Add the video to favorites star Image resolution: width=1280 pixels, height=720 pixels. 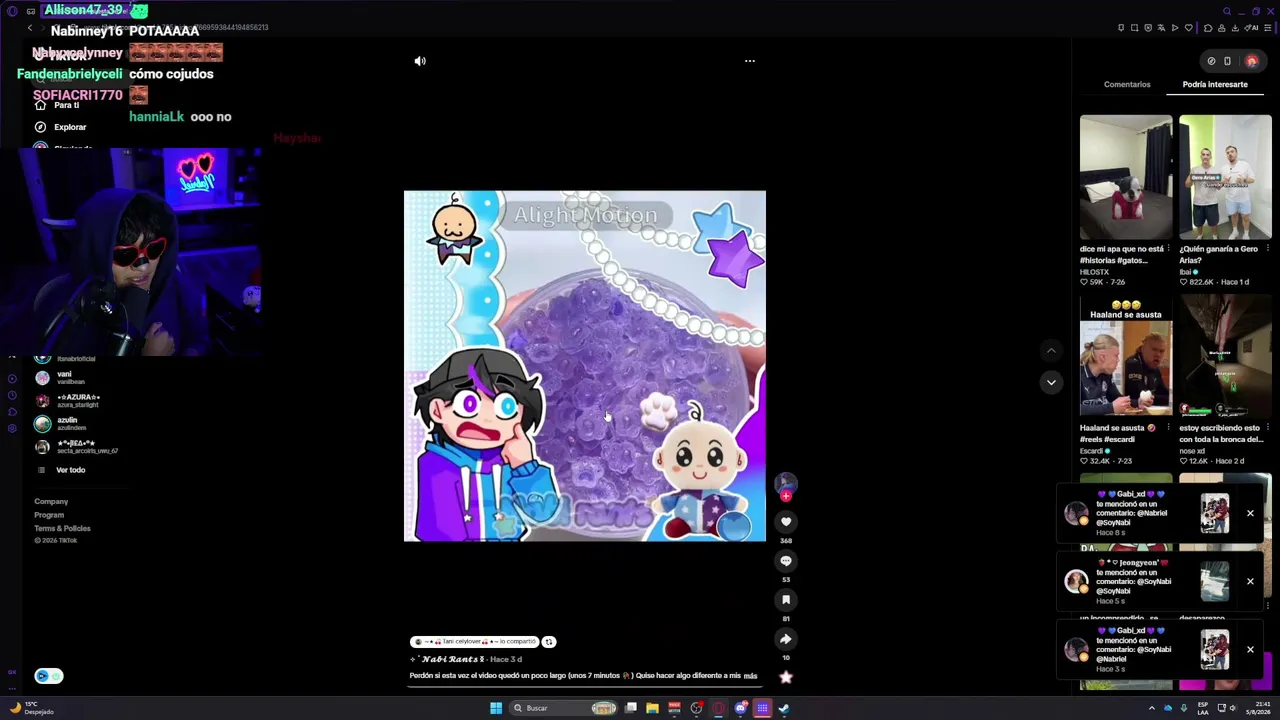[786, 677]
